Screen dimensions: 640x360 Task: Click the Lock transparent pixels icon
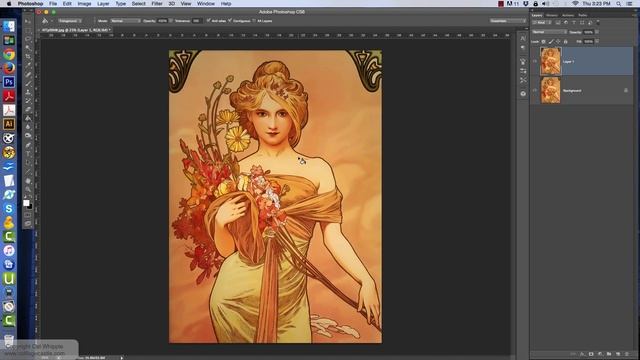click(x=543, y=42)
